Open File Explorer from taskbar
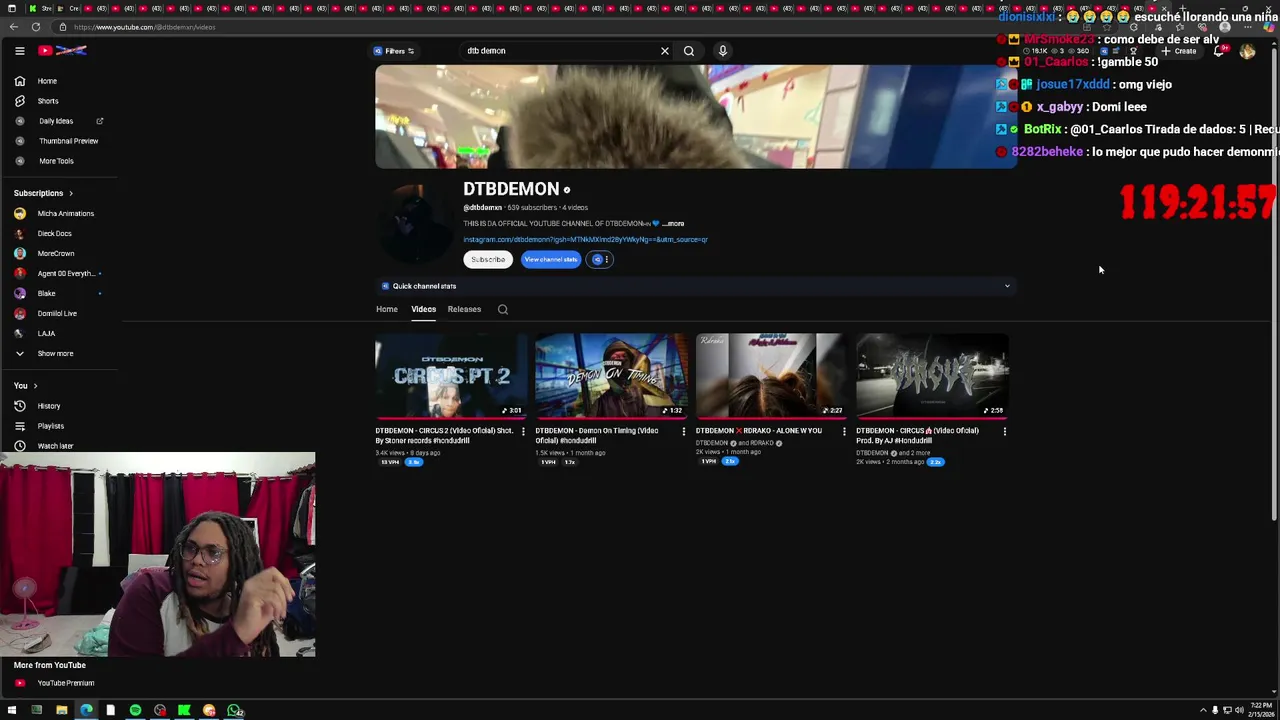Screen dimensions: 1280x720 61,711
